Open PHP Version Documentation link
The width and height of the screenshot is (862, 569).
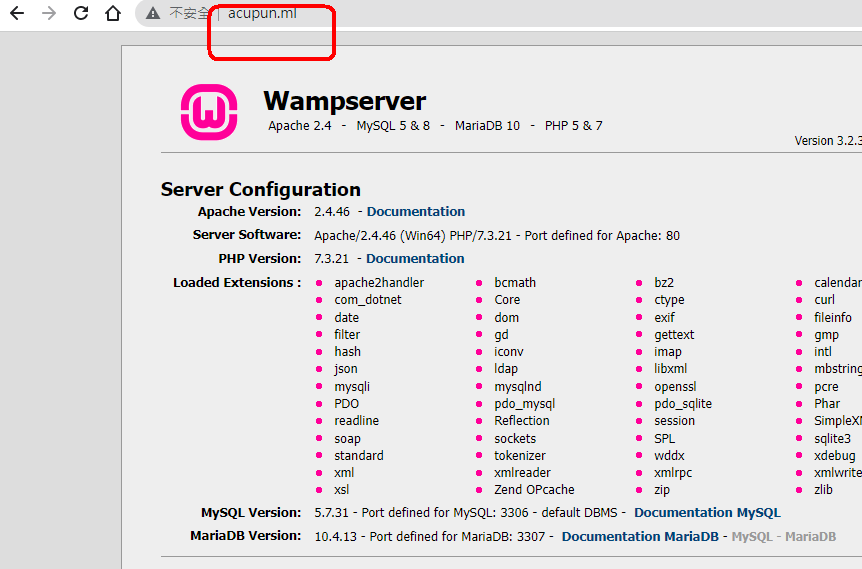(415, 258)
